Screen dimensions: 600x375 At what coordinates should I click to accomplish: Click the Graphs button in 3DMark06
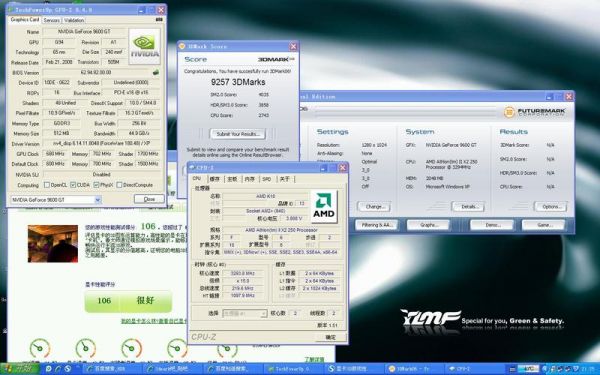[428, 225]
